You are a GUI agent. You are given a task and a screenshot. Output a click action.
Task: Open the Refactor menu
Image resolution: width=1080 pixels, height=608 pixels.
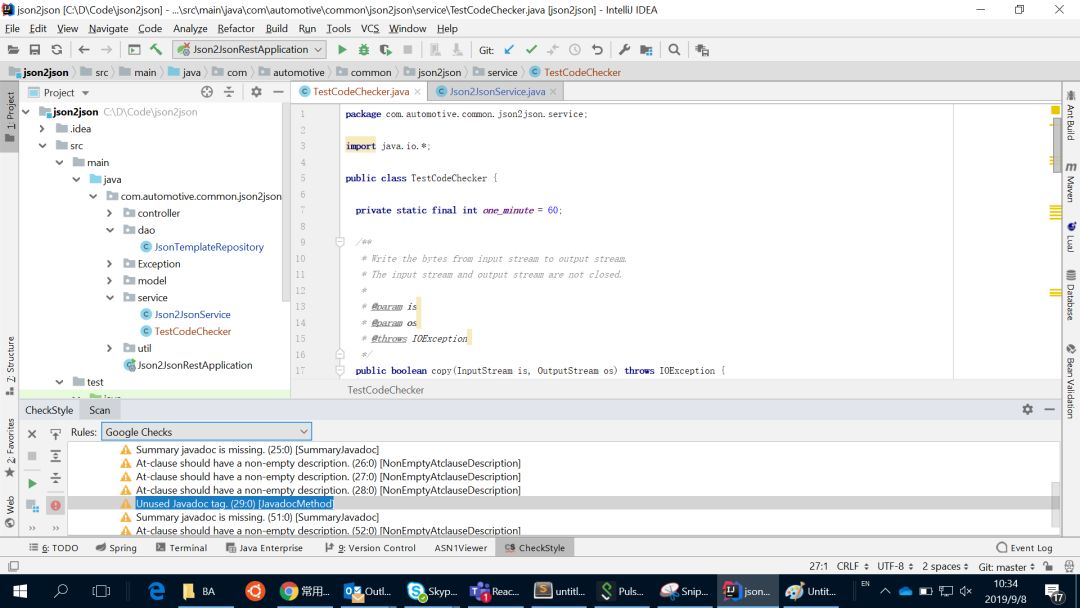pos(236,29)
